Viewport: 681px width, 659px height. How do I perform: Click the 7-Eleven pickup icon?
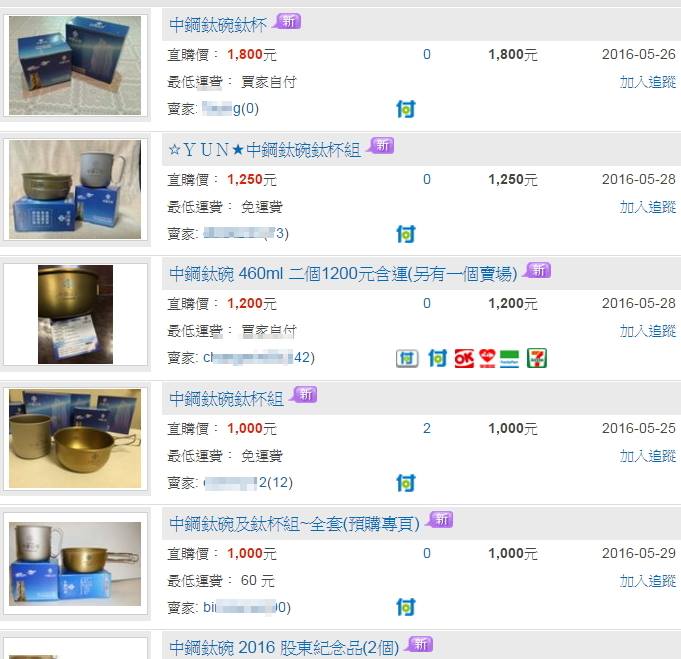pyautogui.click(x=536, y=358)
